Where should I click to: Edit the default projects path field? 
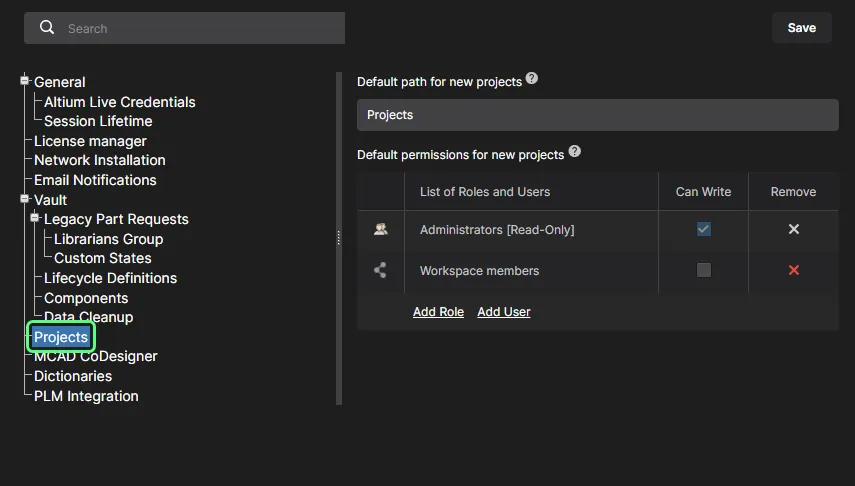tap(597, 115)
